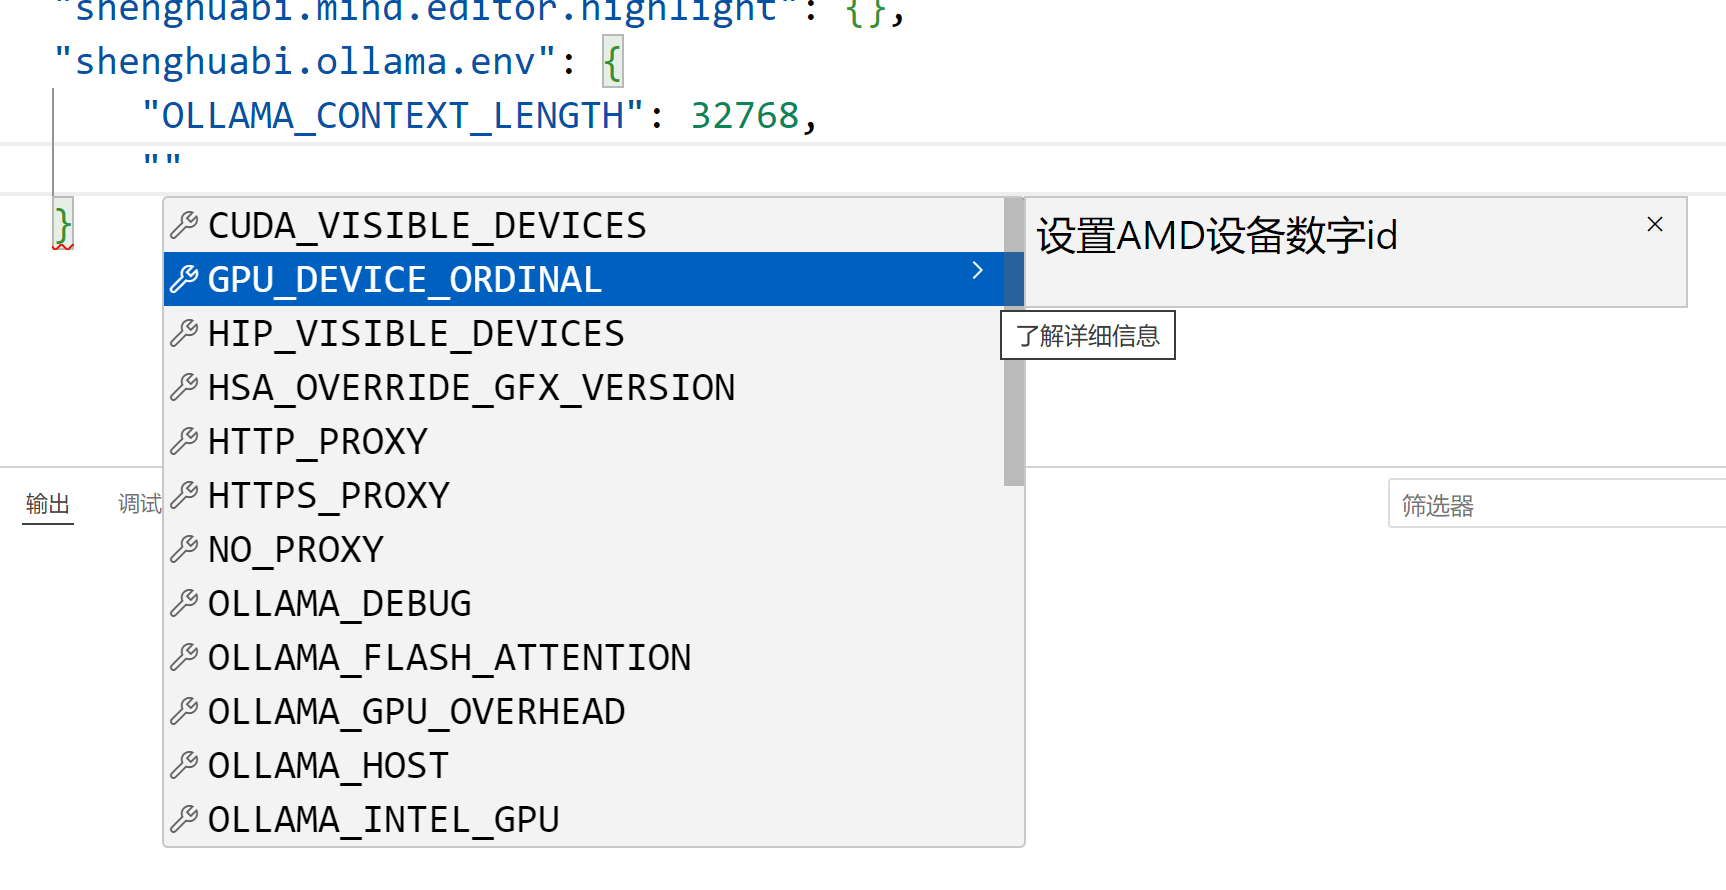Viewport: 1726px width, 890px height.
Task: Close the AMD device id documentation popup
Action: (x=1655, y=225)
